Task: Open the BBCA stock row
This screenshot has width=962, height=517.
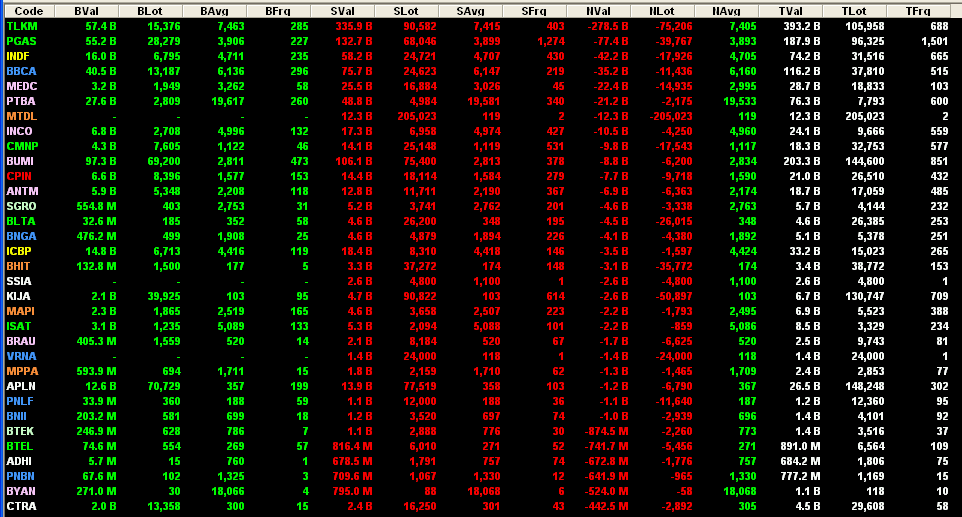Action: [x=21, y=71]
